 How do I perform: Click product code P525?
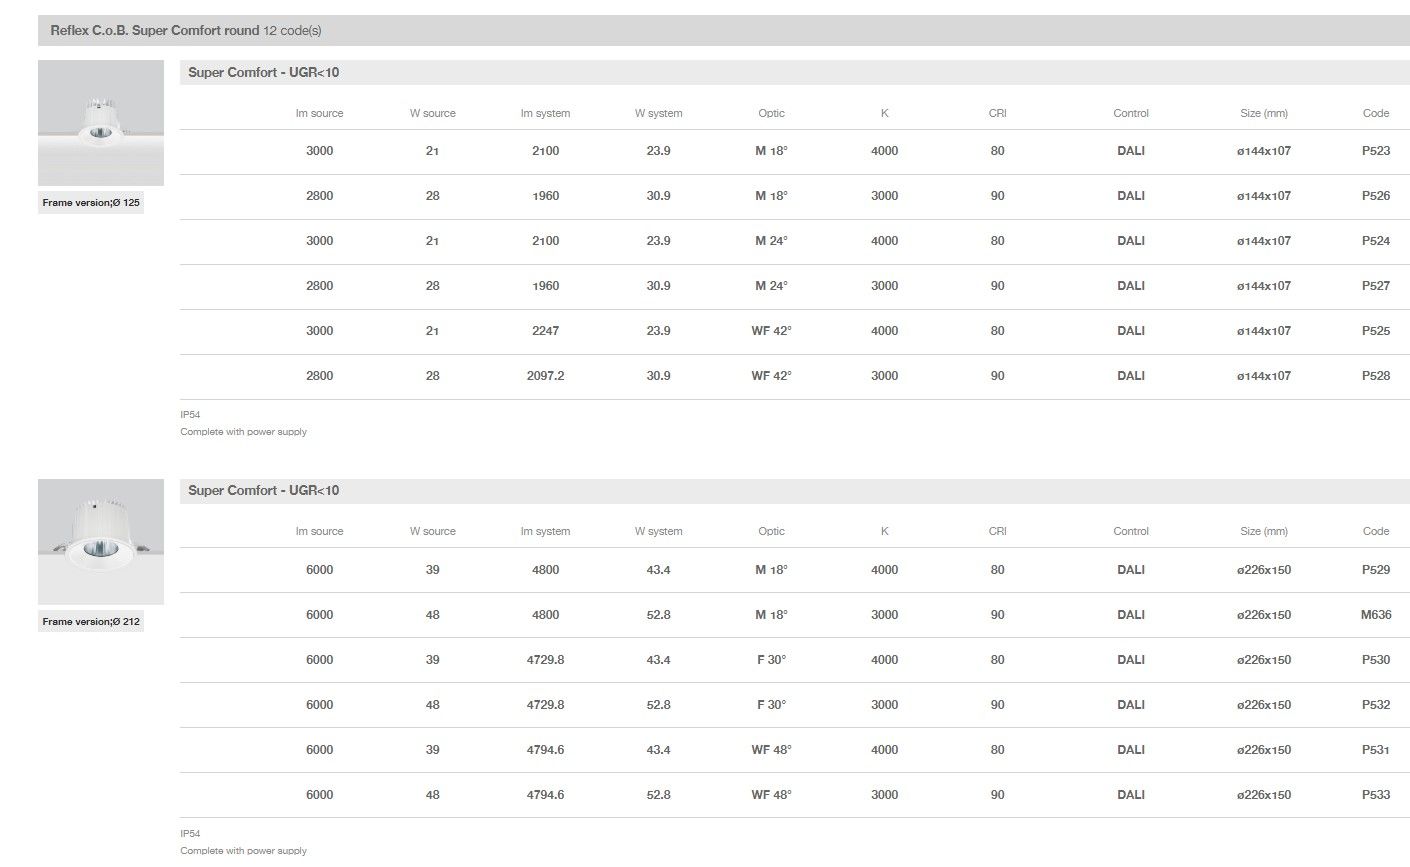1375,331
